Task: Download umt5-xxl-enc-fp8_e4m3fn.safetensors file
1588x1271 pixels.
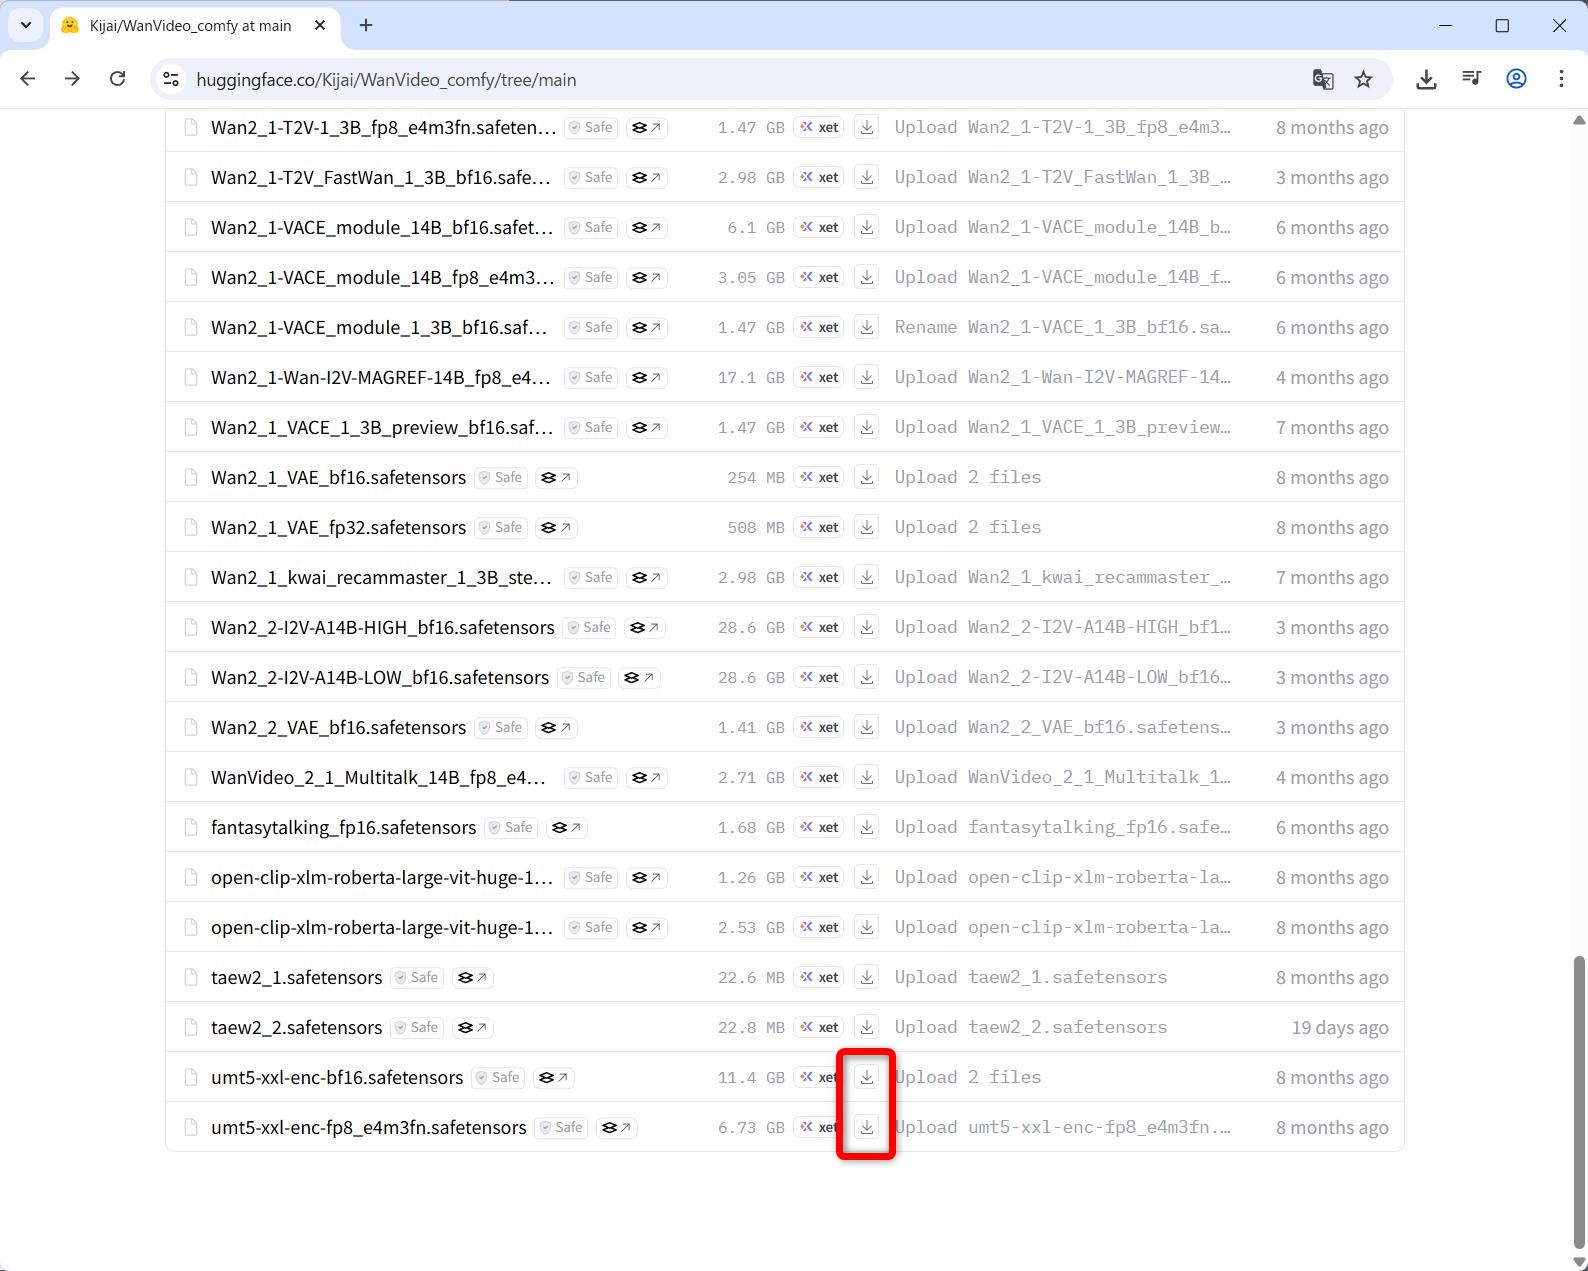Action: (867, 1127)
